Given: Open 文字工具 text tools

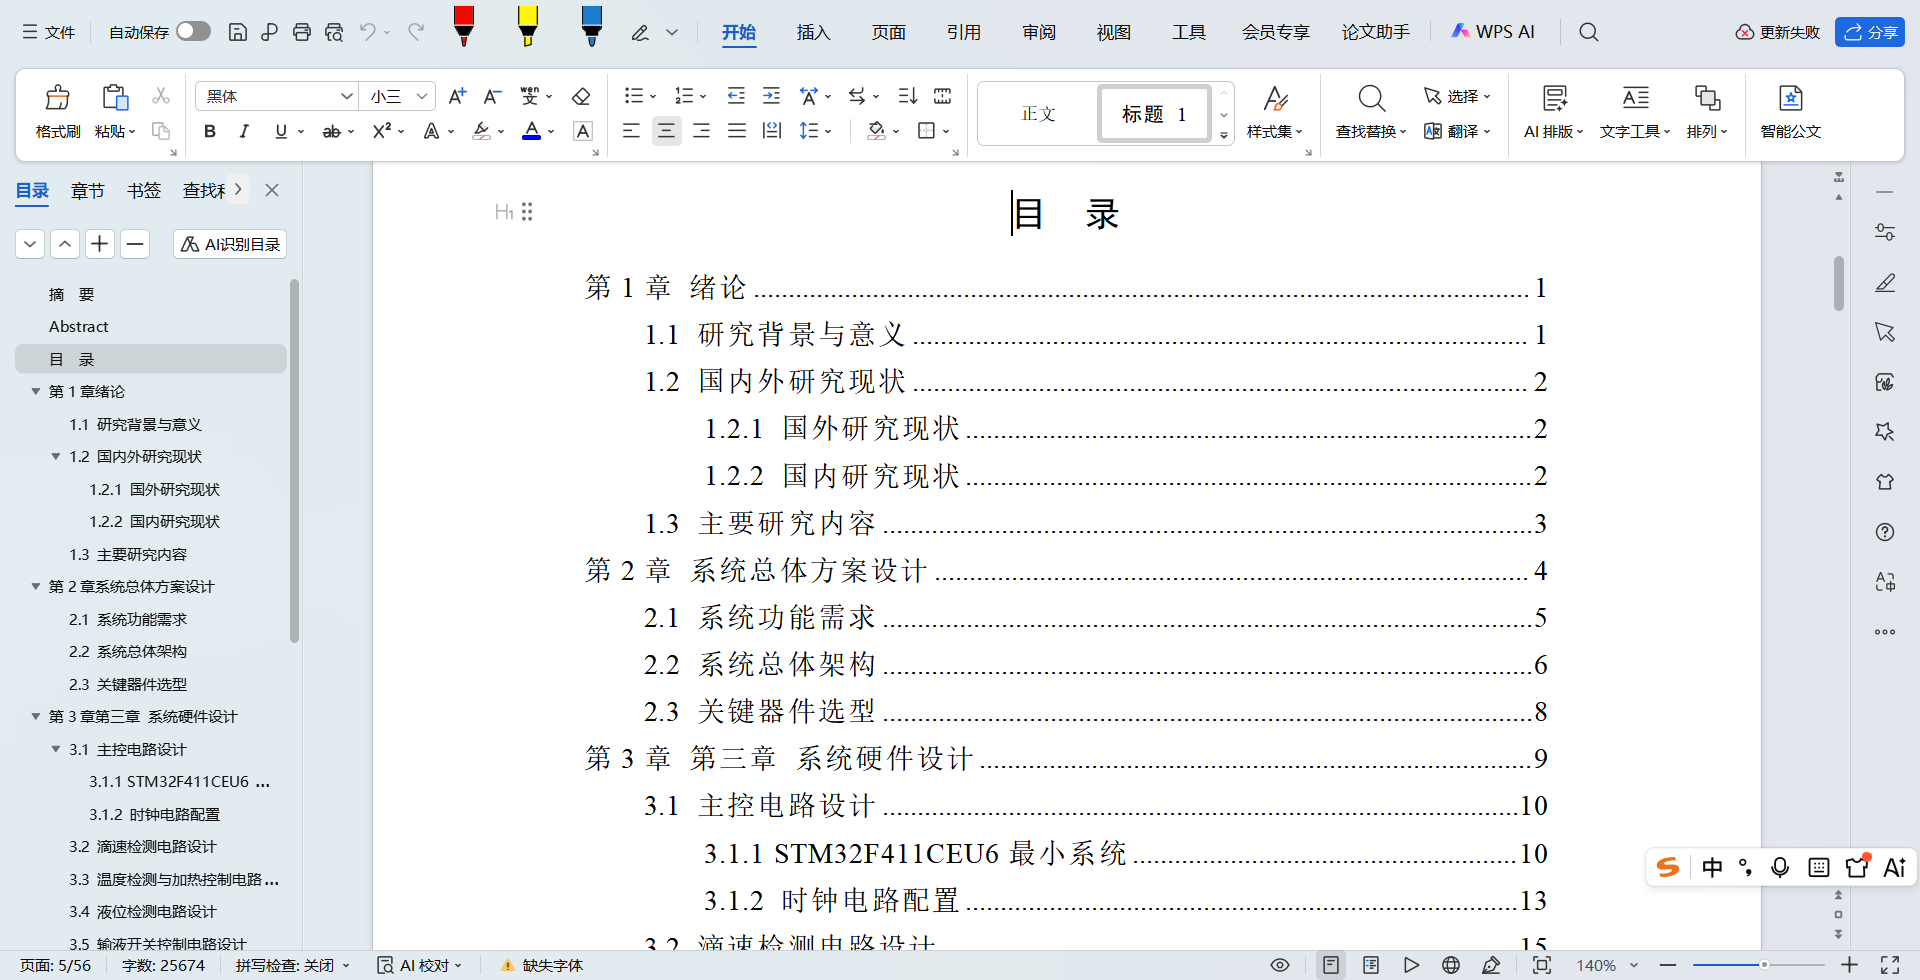Looking at the screenshot, I should pyautogui.click(x=1635, y=112).
